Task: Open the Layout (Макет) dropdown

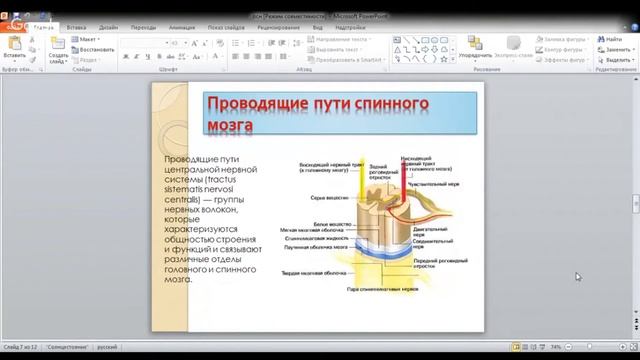Action: pyautogui.click(x=86, y=39)
